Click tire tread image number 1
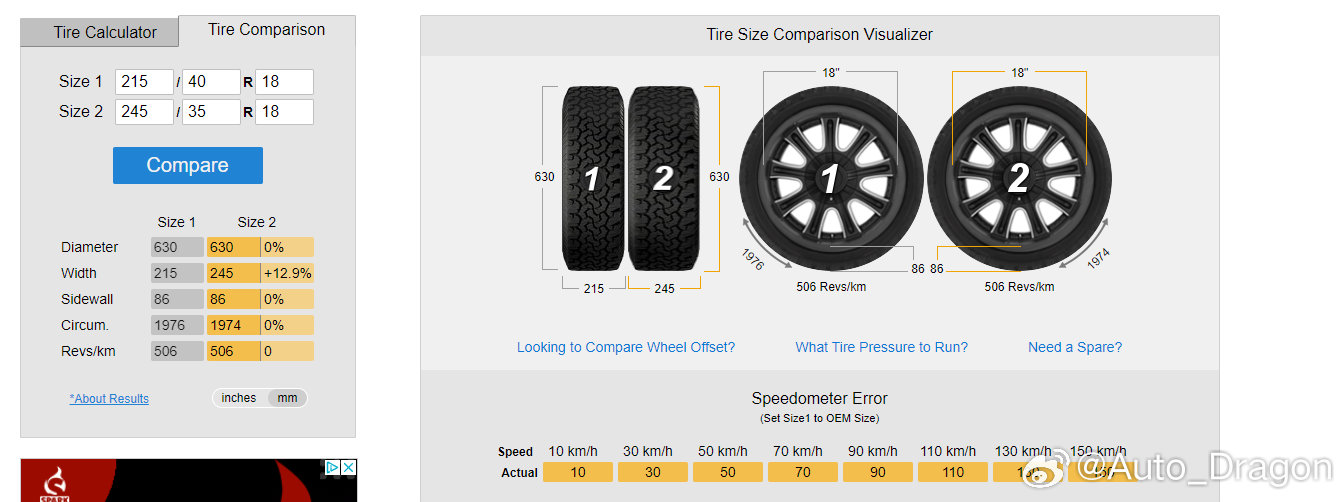1344x502 pixels. (x=593, y=178)
